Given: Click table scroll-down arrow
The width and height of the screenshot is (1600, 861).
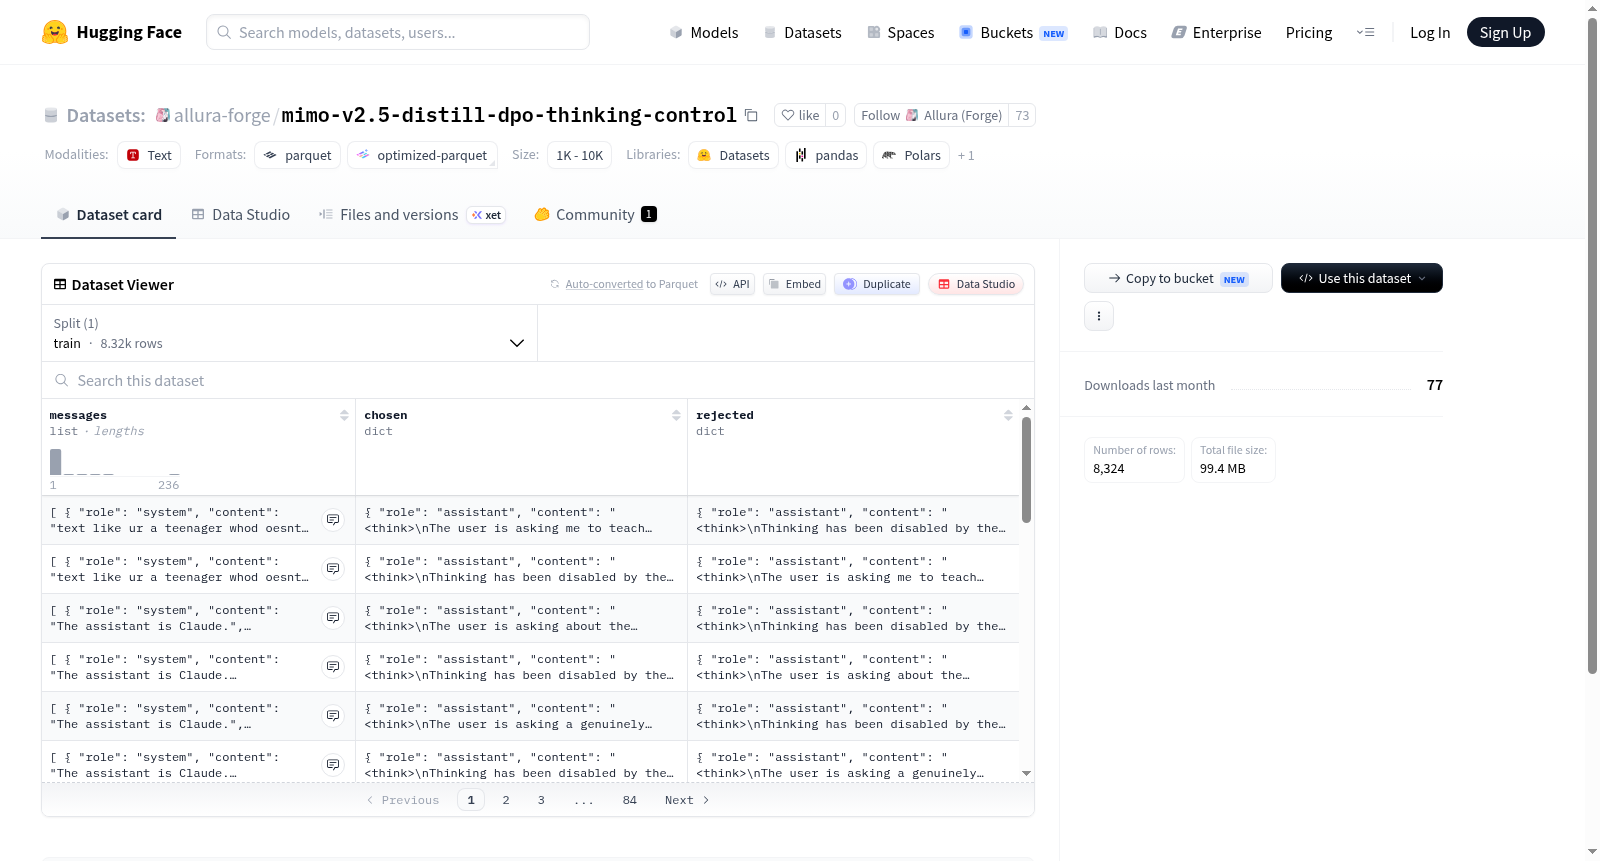Looking at the screenshot, I should coord(1026,773).
